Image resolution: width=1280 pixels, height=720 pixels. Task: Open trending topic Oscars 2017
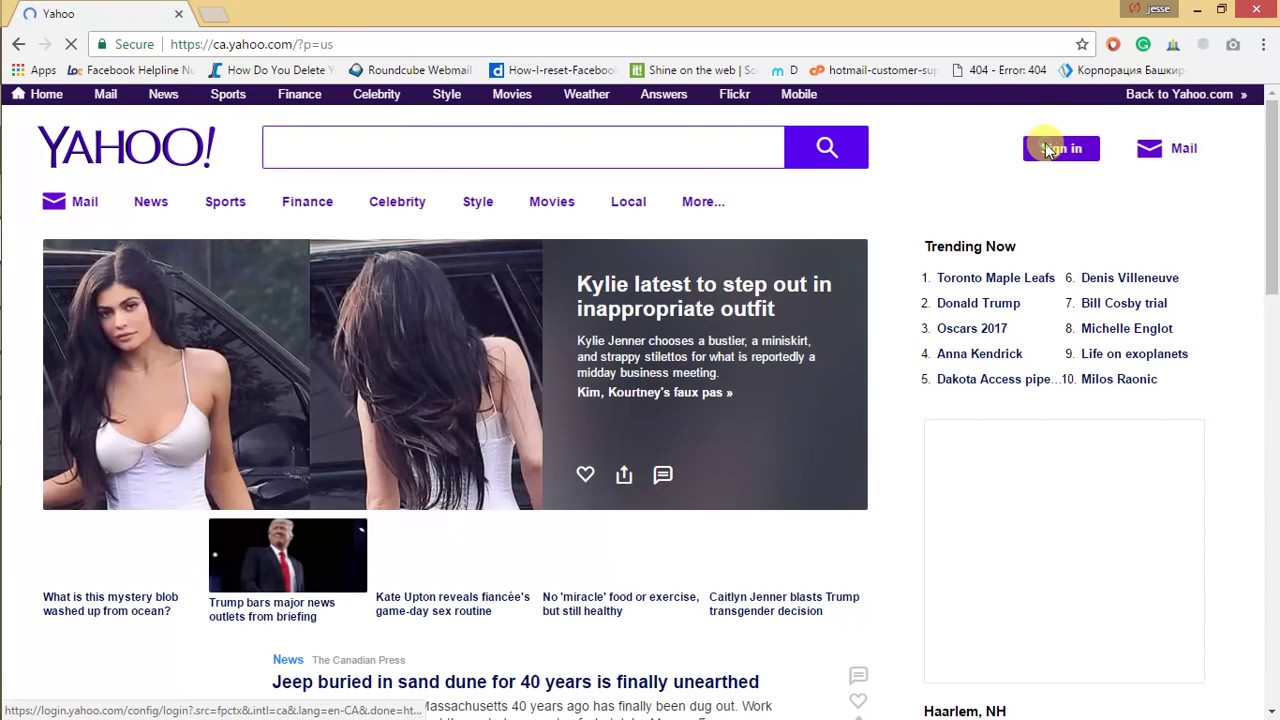(x=972, y=328)
